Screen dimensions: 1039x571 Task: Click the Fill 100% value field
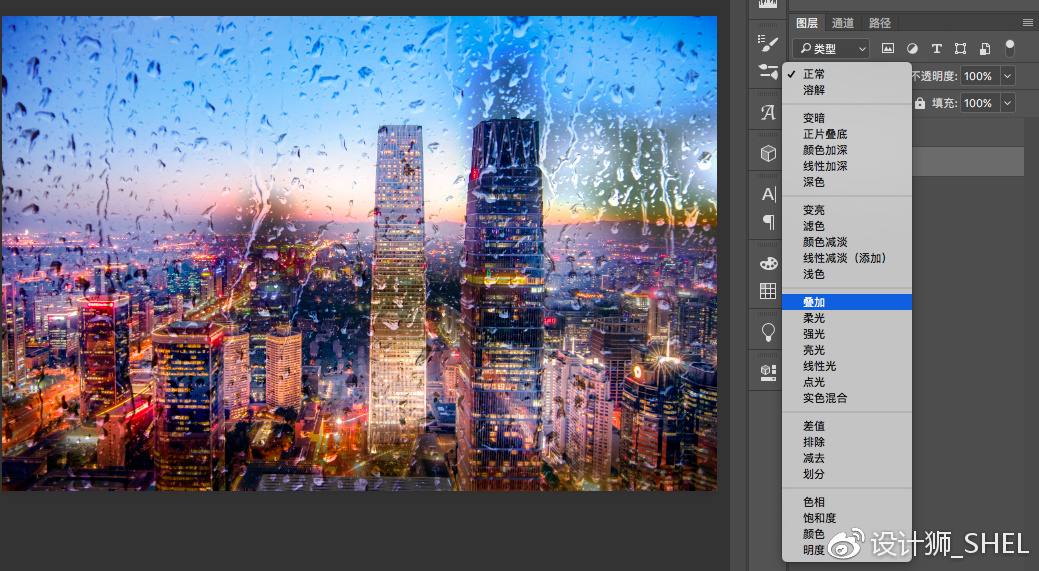point(979,103)
